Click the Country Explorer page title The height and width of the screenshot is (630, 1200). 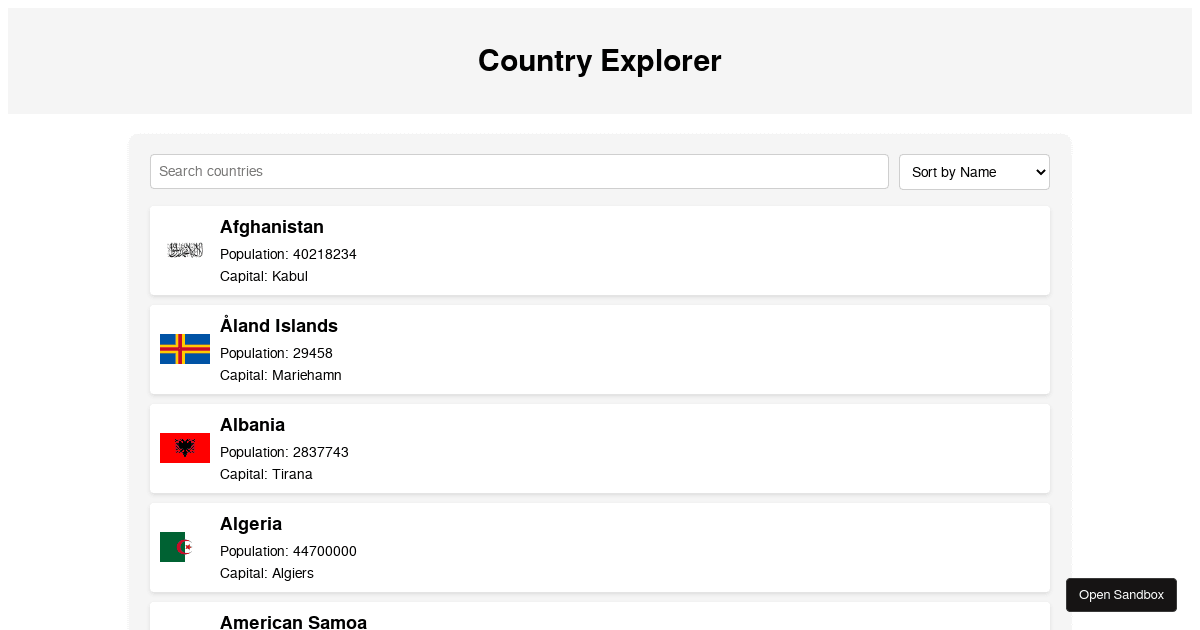click(x=599, y=61)
